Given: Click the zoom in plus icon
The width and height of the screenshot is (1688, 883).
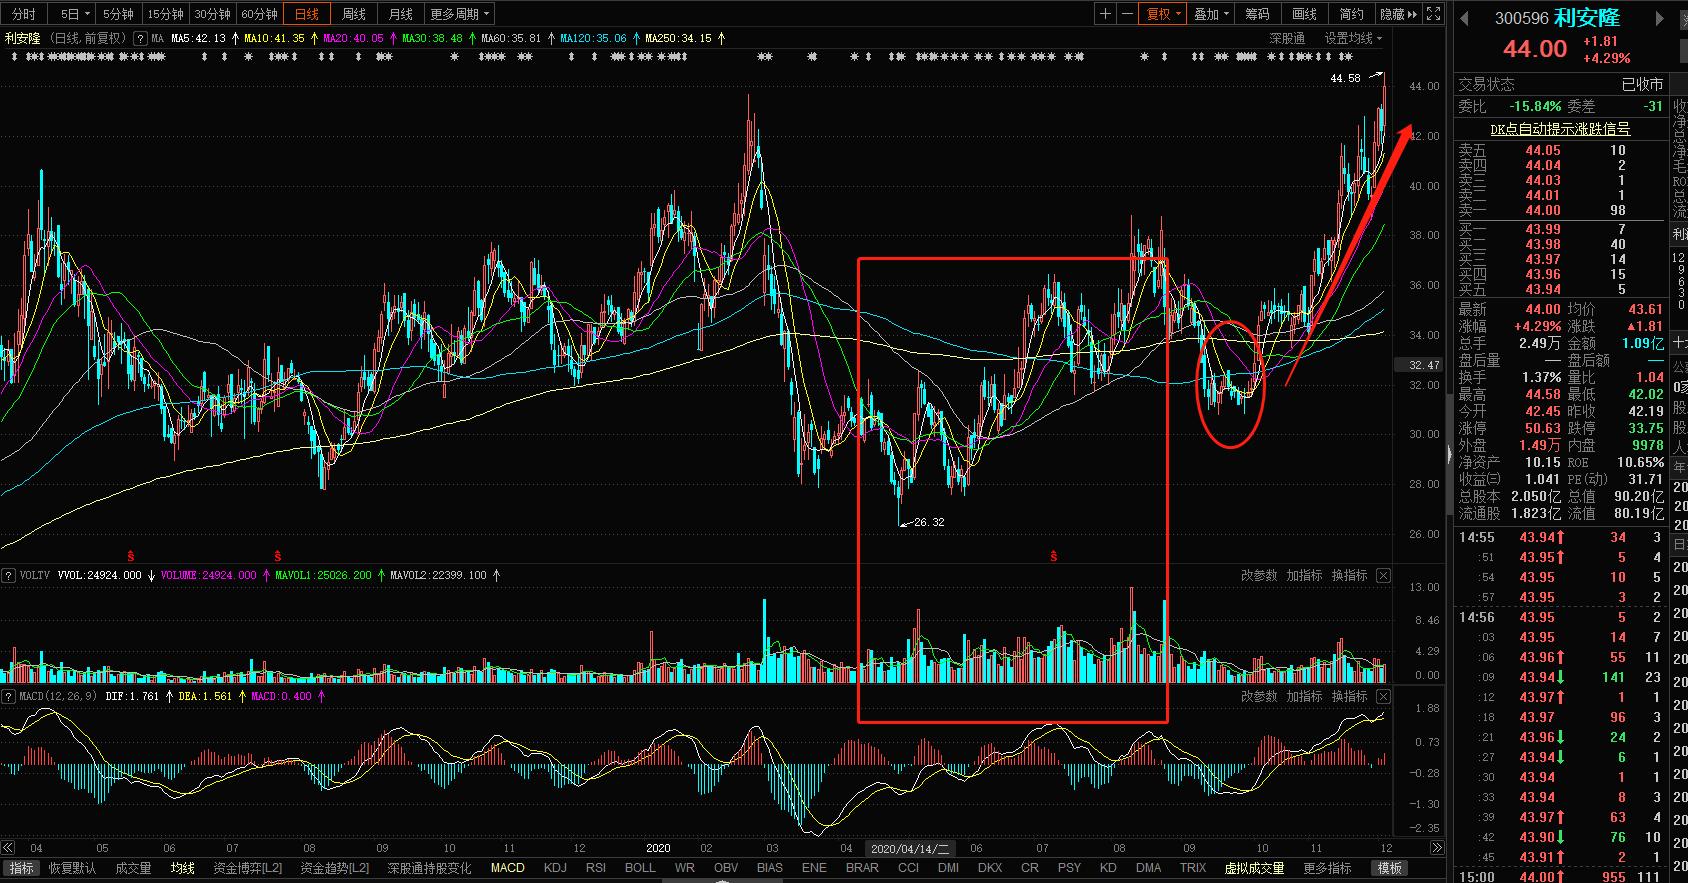Looking at the screenshot, I should [1105, 14].
